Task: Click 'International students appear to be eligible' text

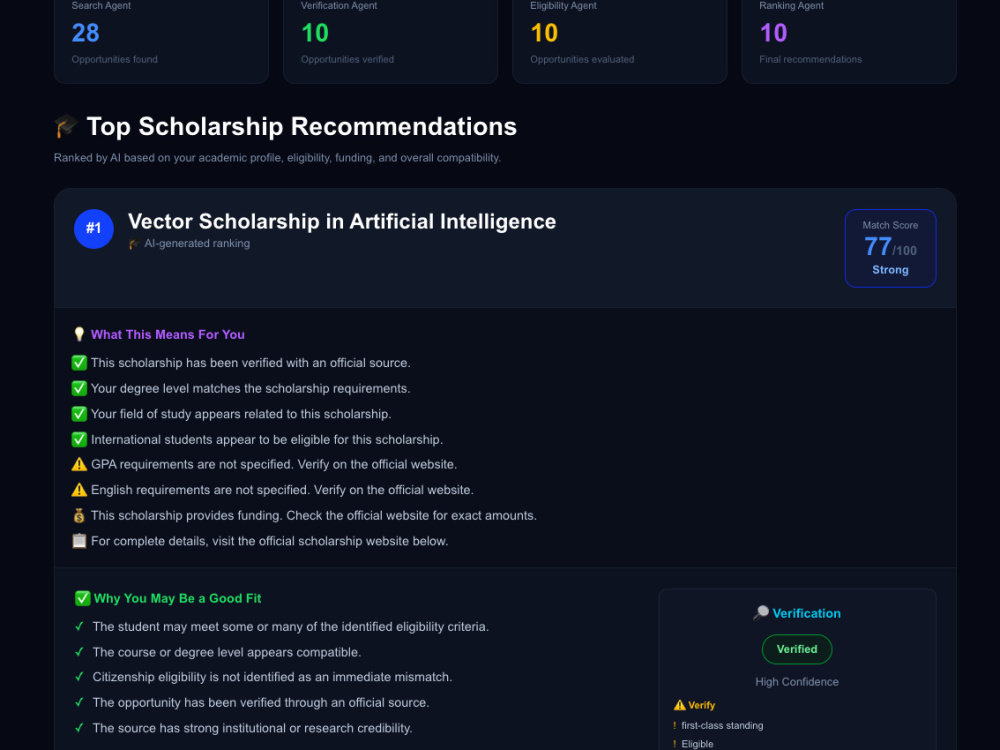Action: click(267, 439)
